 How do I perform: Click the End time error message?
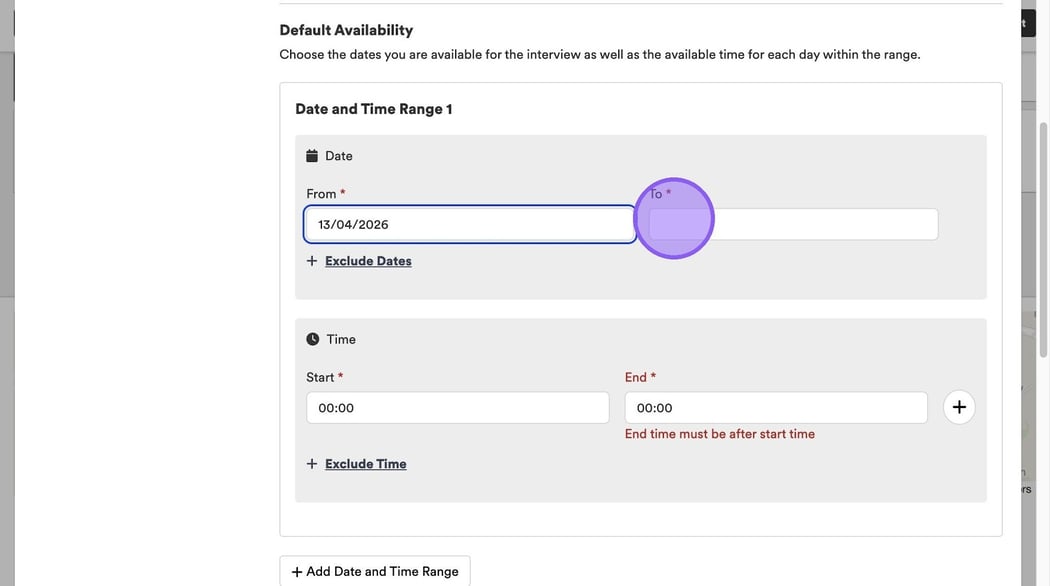pos(719,434)
